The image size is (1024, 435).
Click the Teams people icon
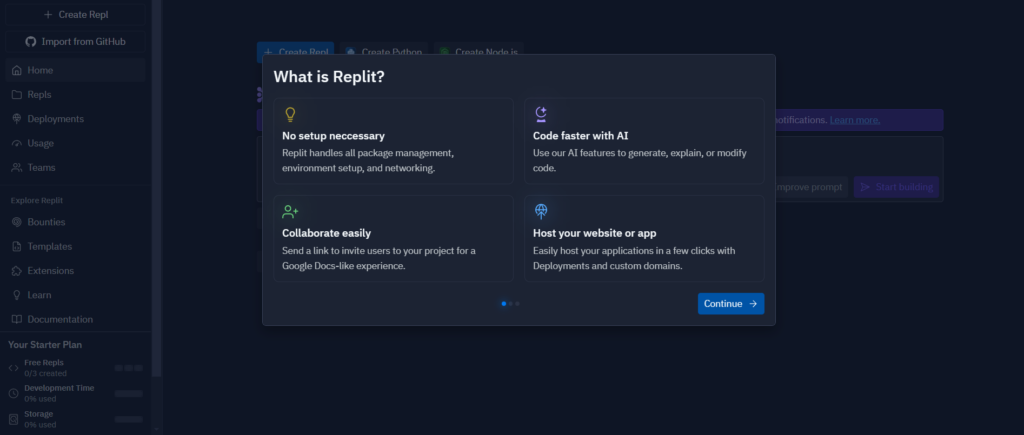(x=17, y=168)
